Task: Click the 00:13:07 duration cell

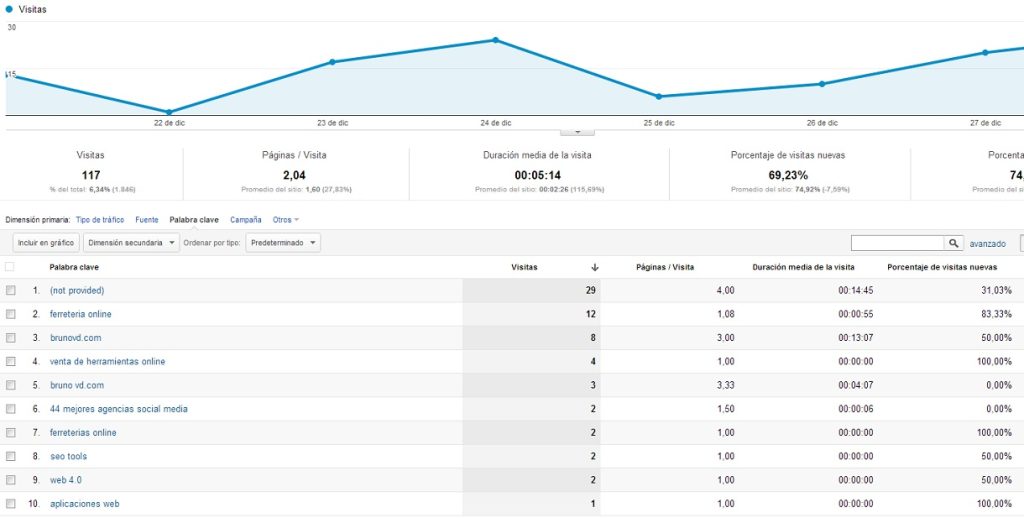Action: point(856,338)
